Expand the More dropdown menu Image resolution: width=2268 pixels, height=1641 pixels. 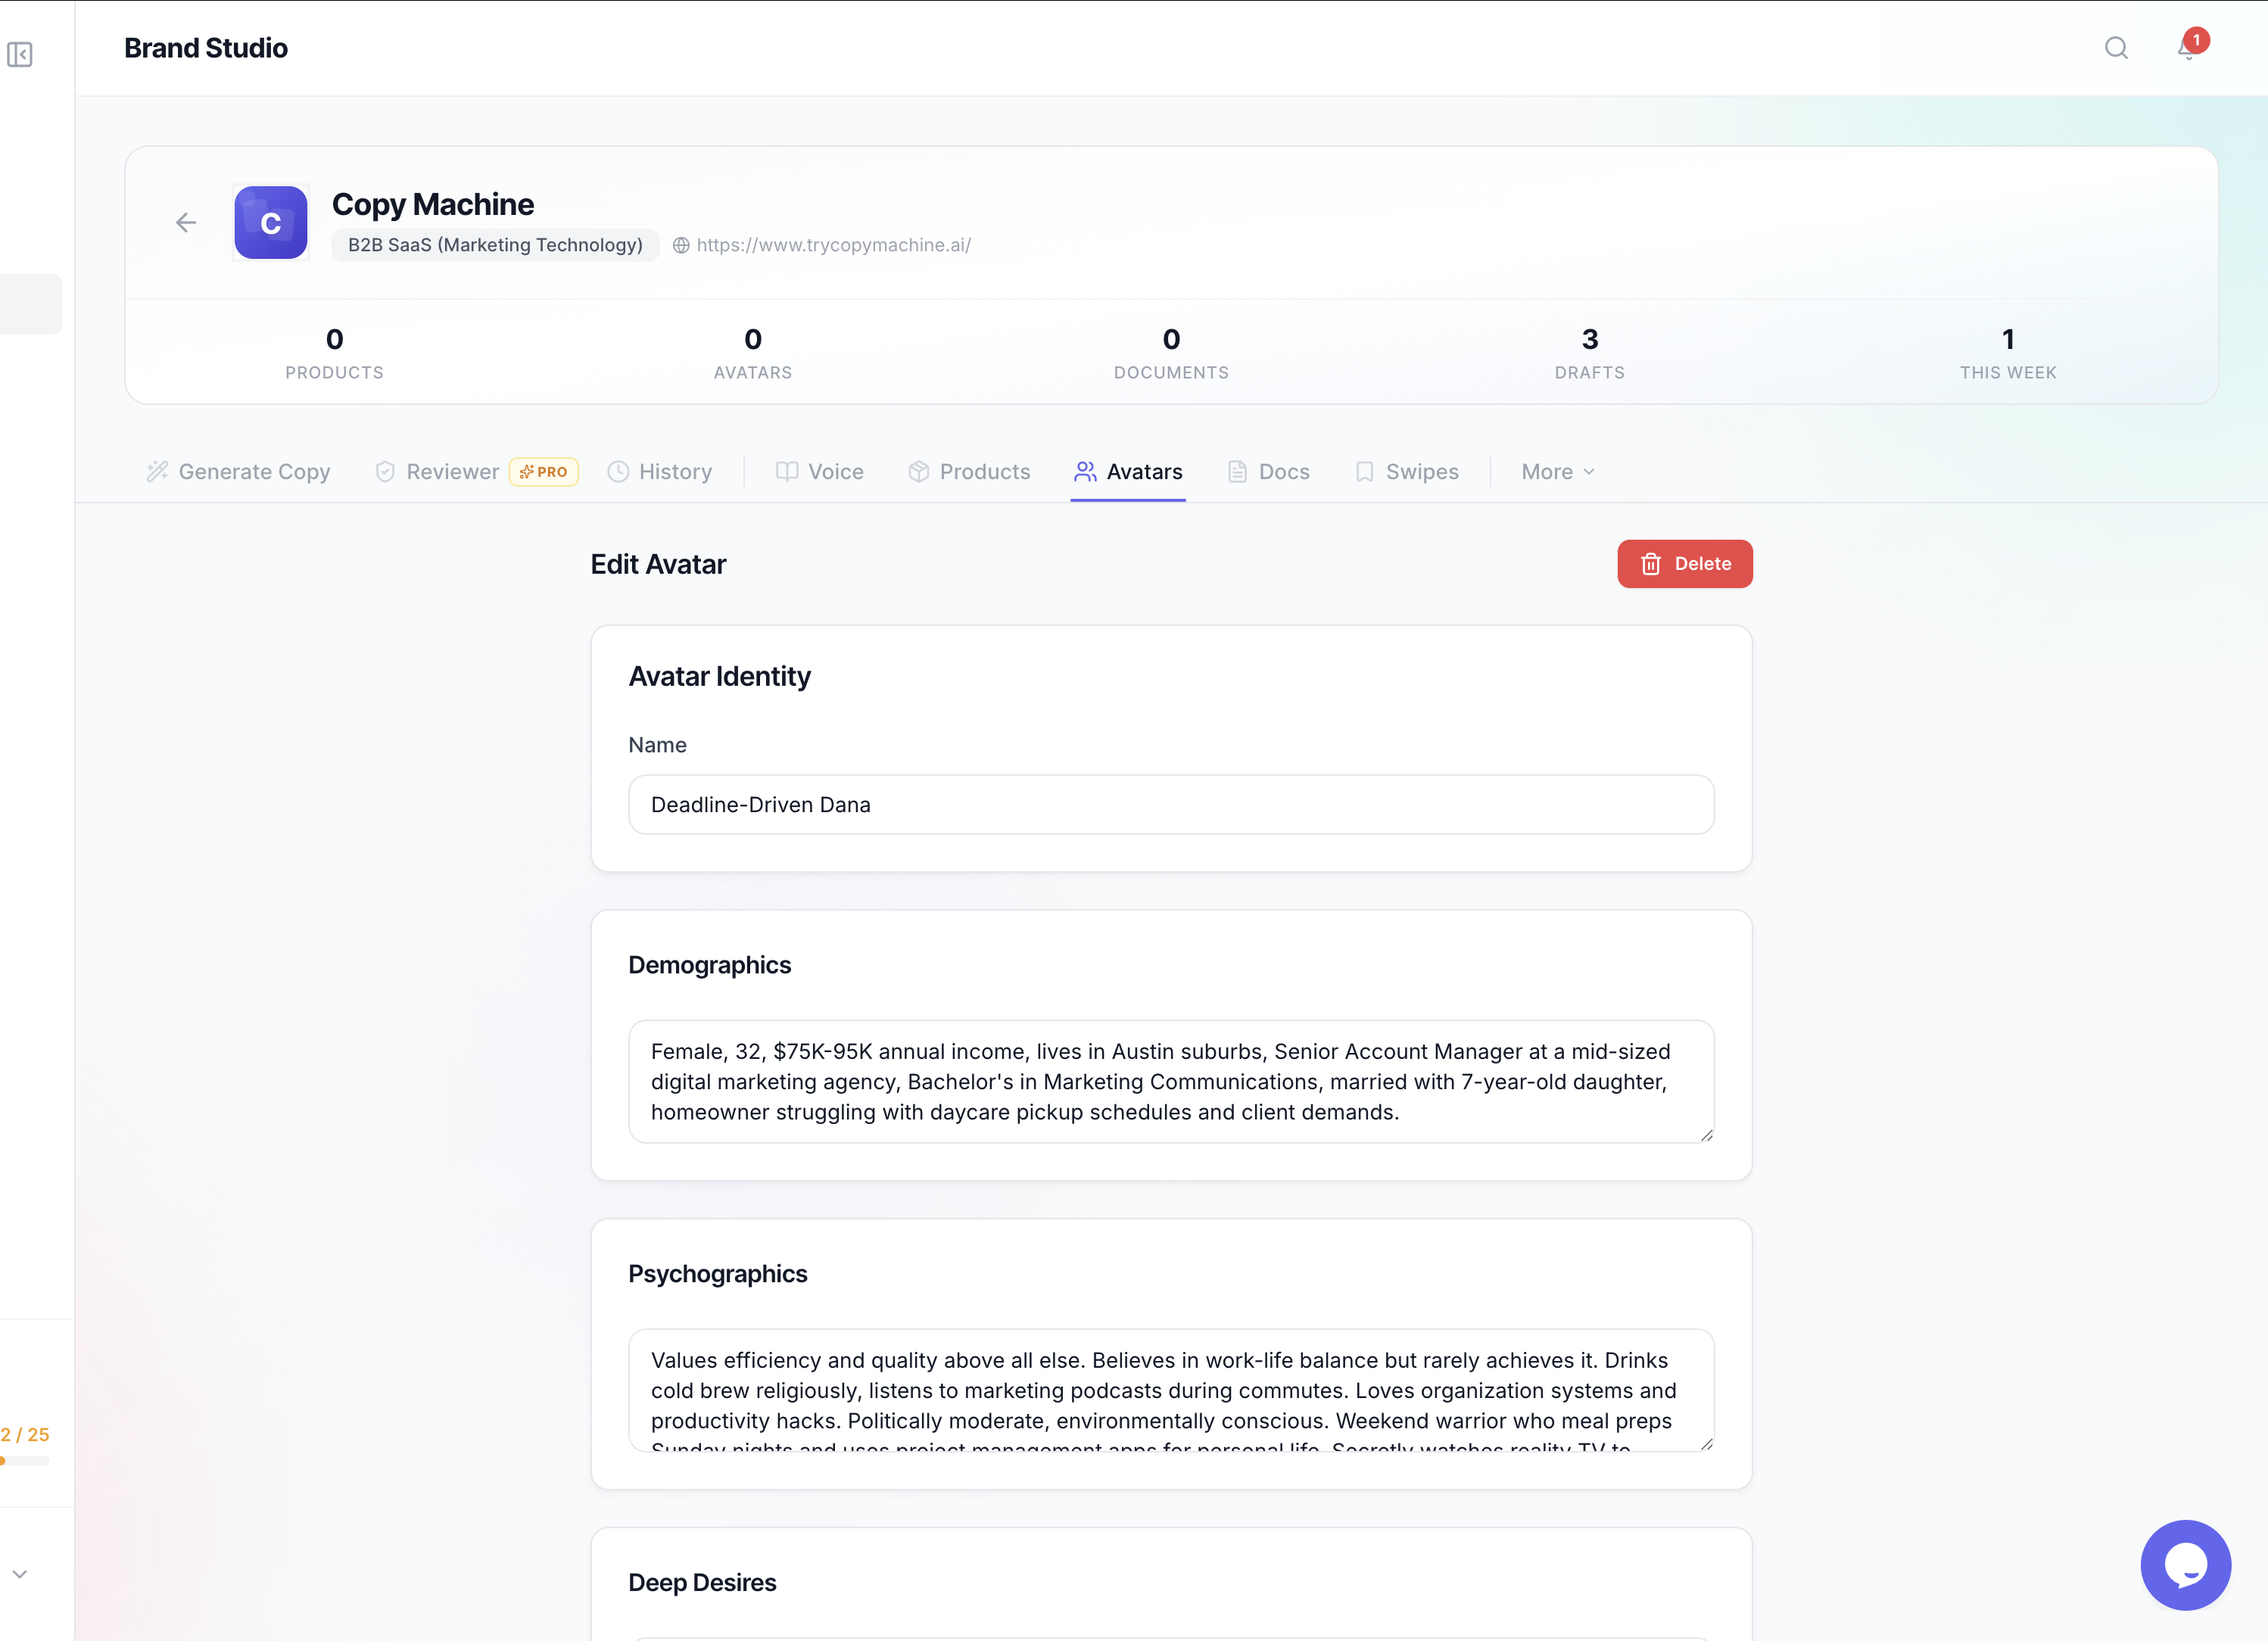(x=1557, y=472)
